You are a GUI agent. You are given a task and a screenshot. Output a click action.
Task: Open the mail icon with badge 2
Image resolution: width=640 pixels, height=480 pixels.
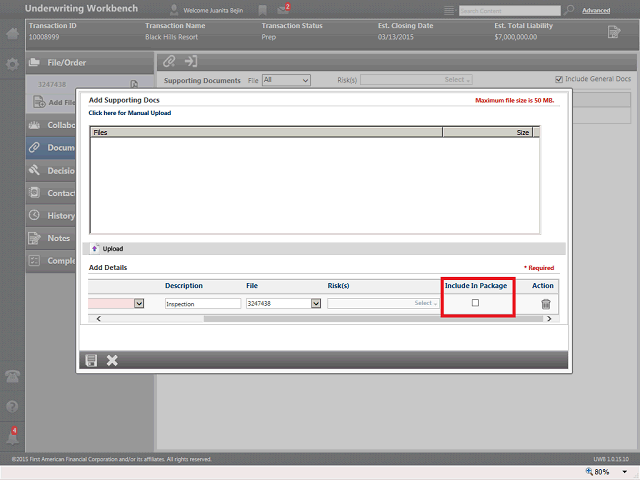point(283,9)
